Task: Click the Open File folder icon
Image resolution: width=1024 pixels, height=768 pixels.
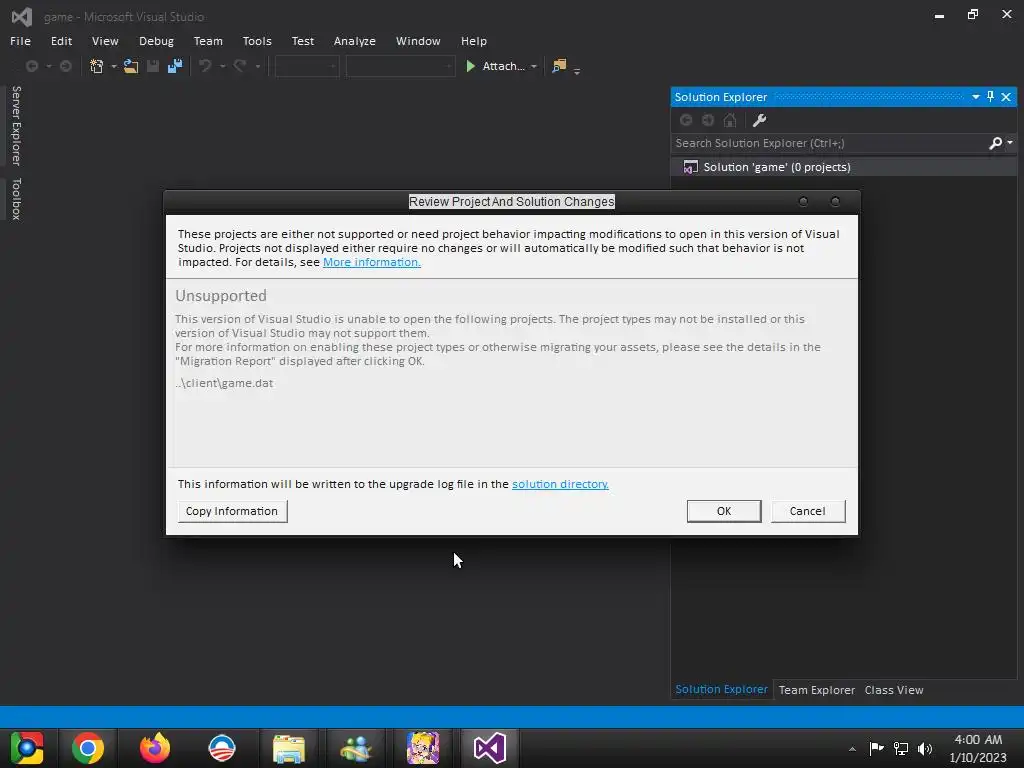Action: 131,66
